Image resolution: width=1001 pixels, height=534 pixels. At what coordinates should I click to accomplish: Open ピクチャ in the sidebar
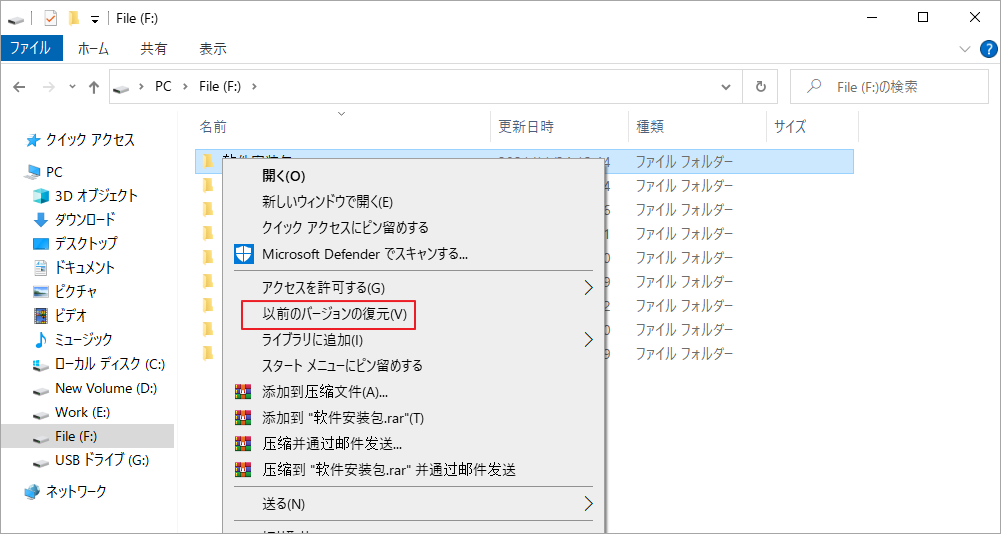pos(65,291)
